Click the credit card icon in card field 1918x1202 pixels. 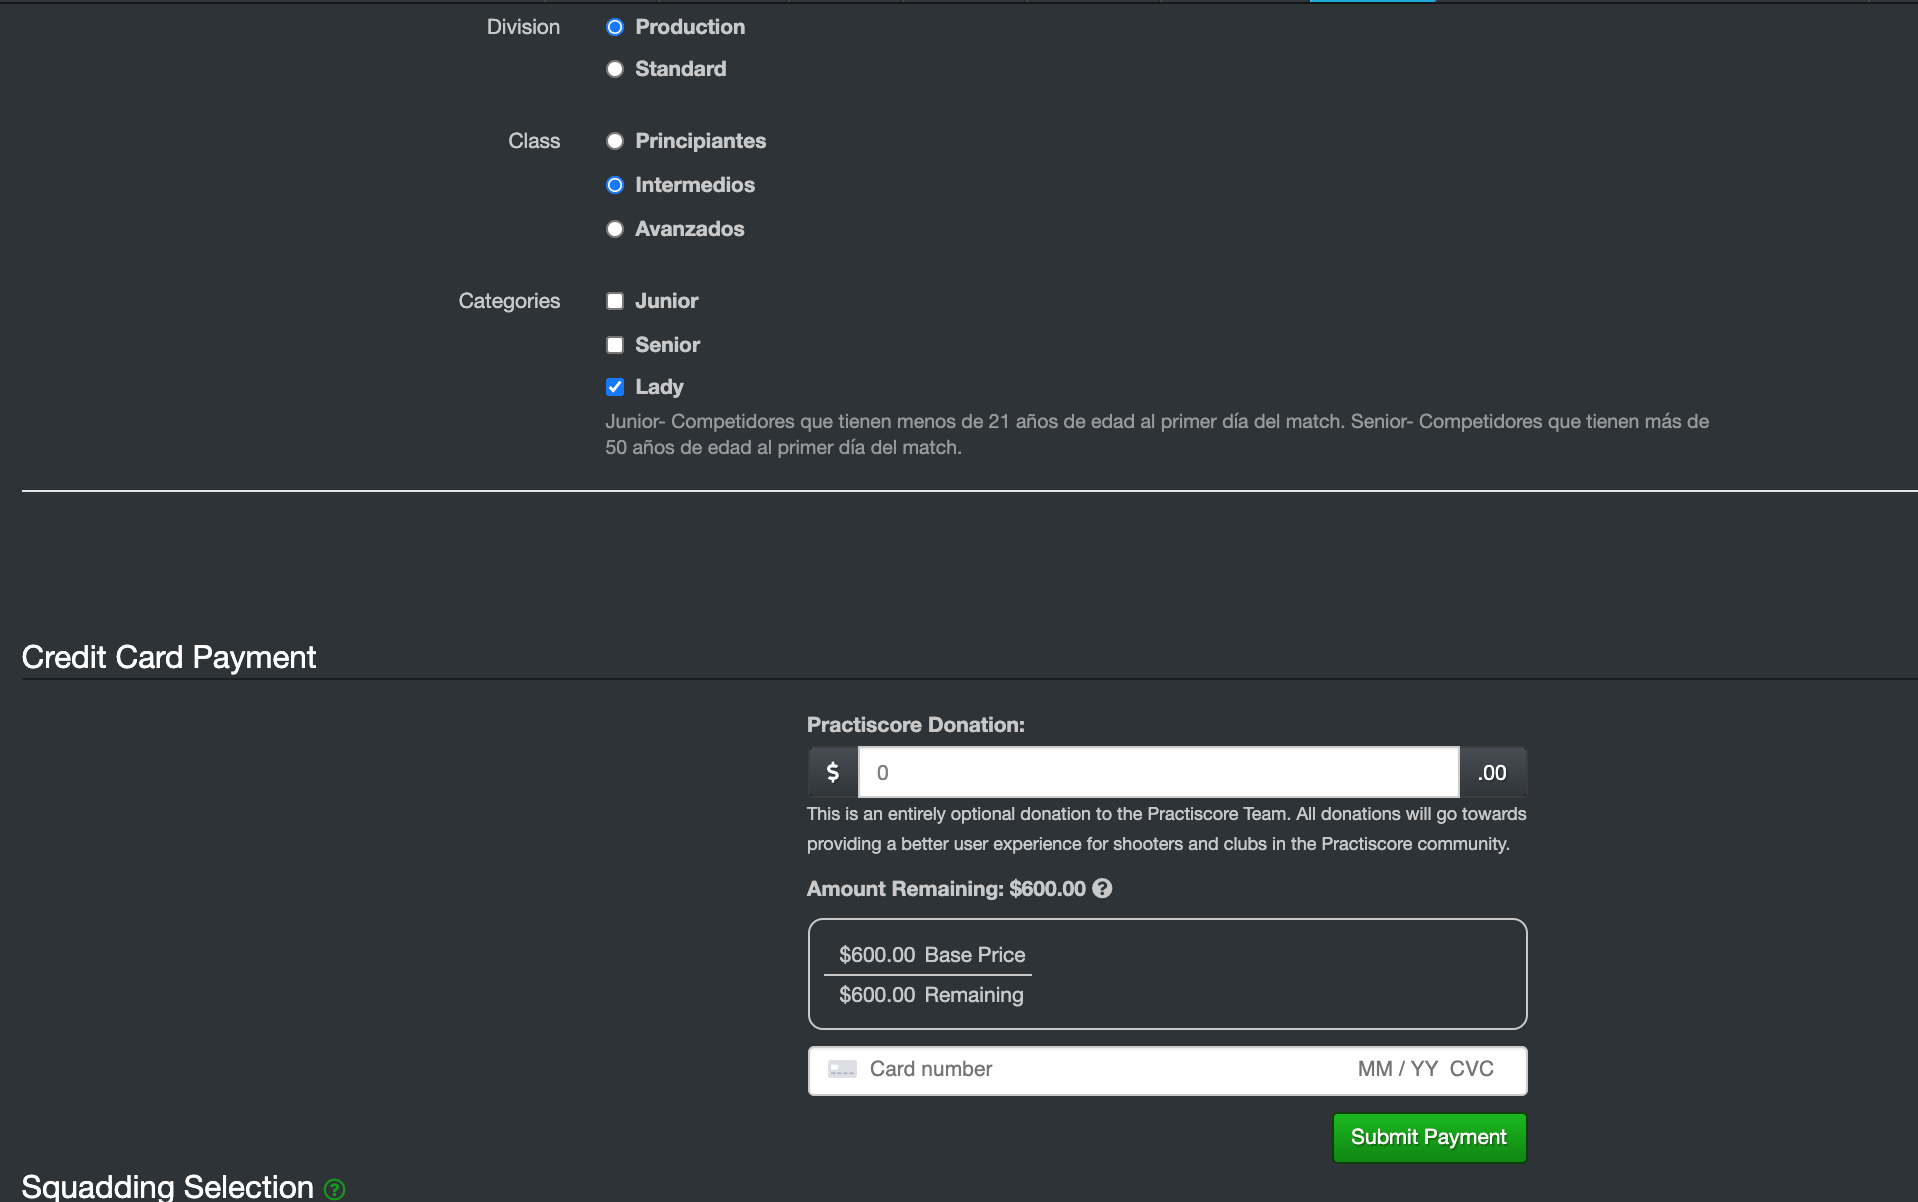point(842,1069)
